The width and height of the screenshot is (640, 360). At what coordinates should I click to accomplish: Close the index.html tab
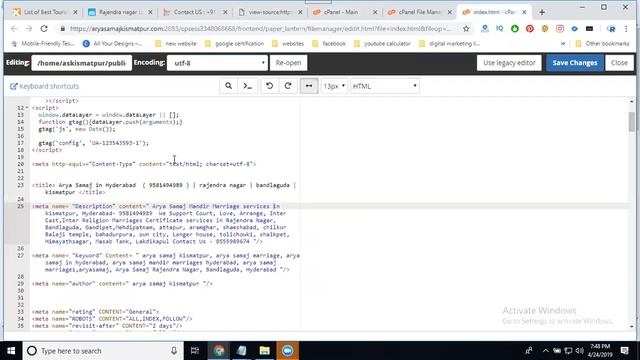click(524, 12)
